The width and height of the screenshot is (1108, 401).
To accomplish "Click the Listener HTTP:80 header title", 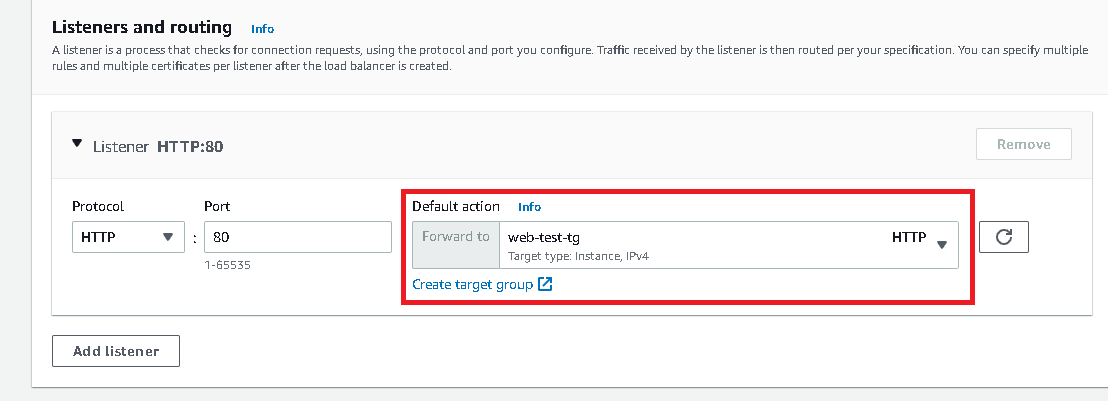I will (x=158, y=146).
